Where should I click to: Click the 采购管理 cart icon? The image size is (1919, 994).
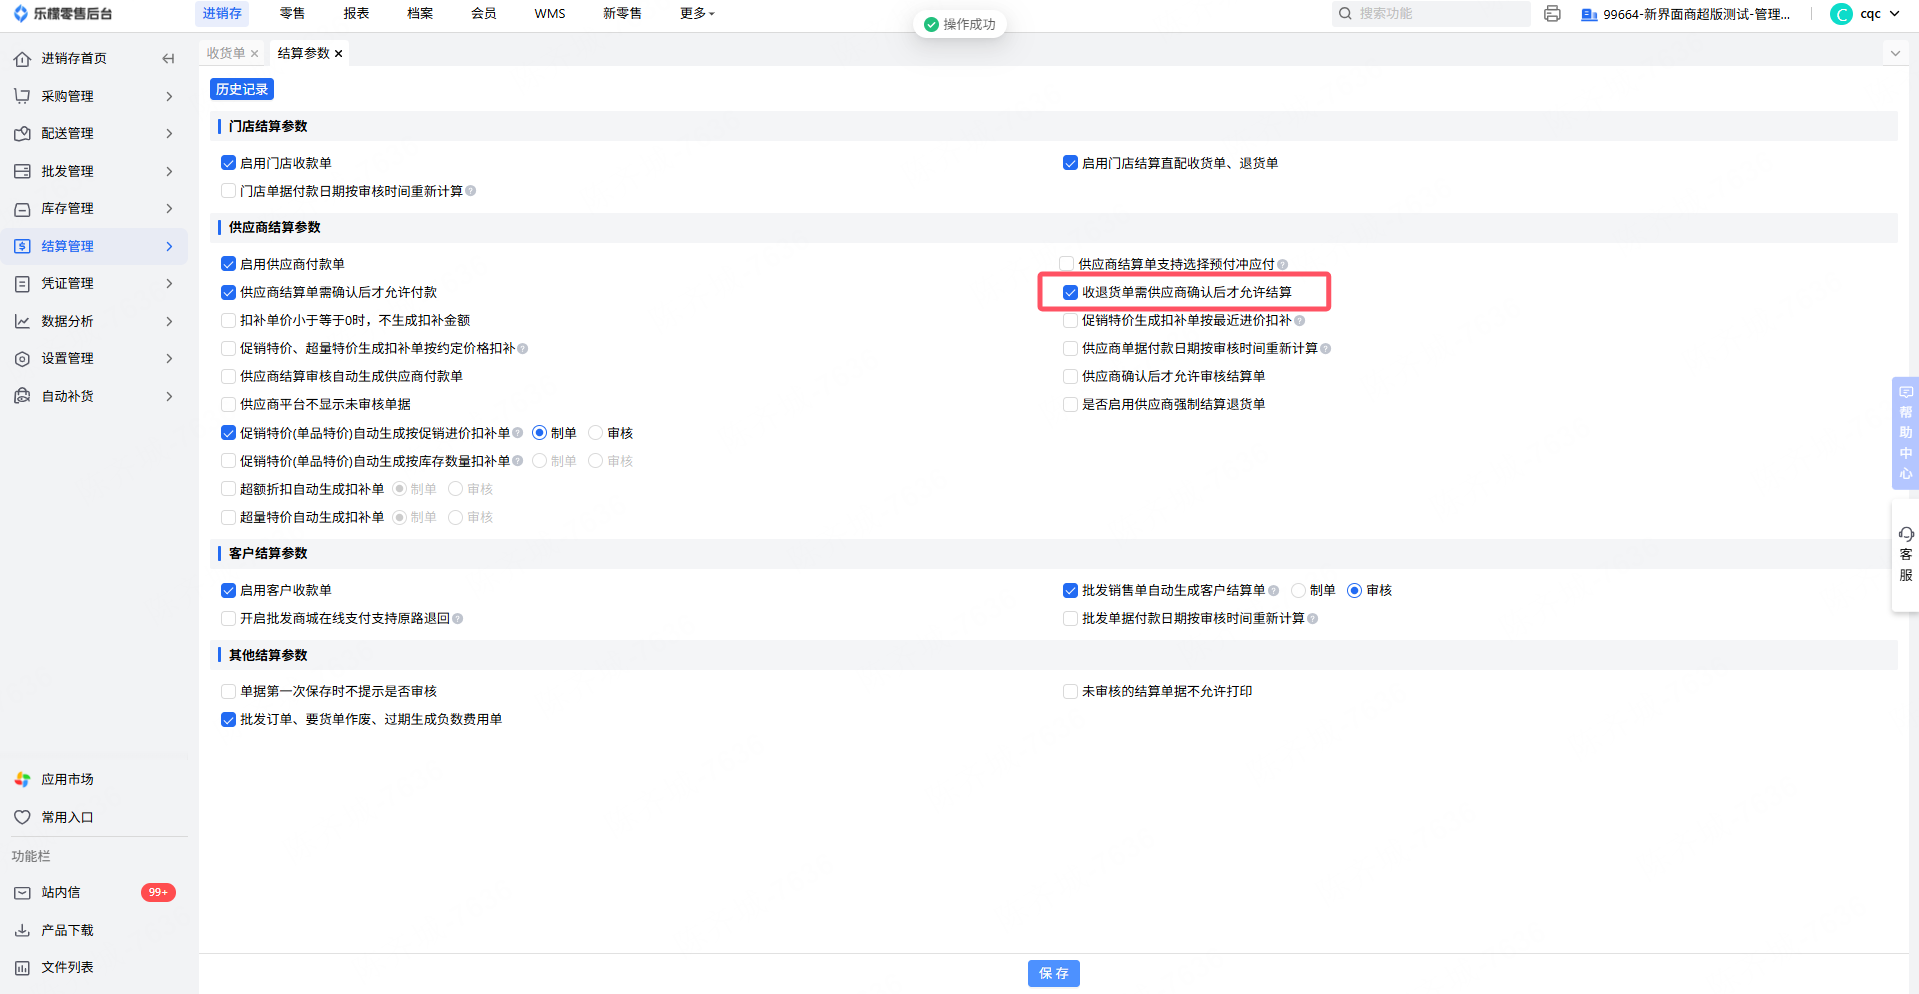click(22, 96)
